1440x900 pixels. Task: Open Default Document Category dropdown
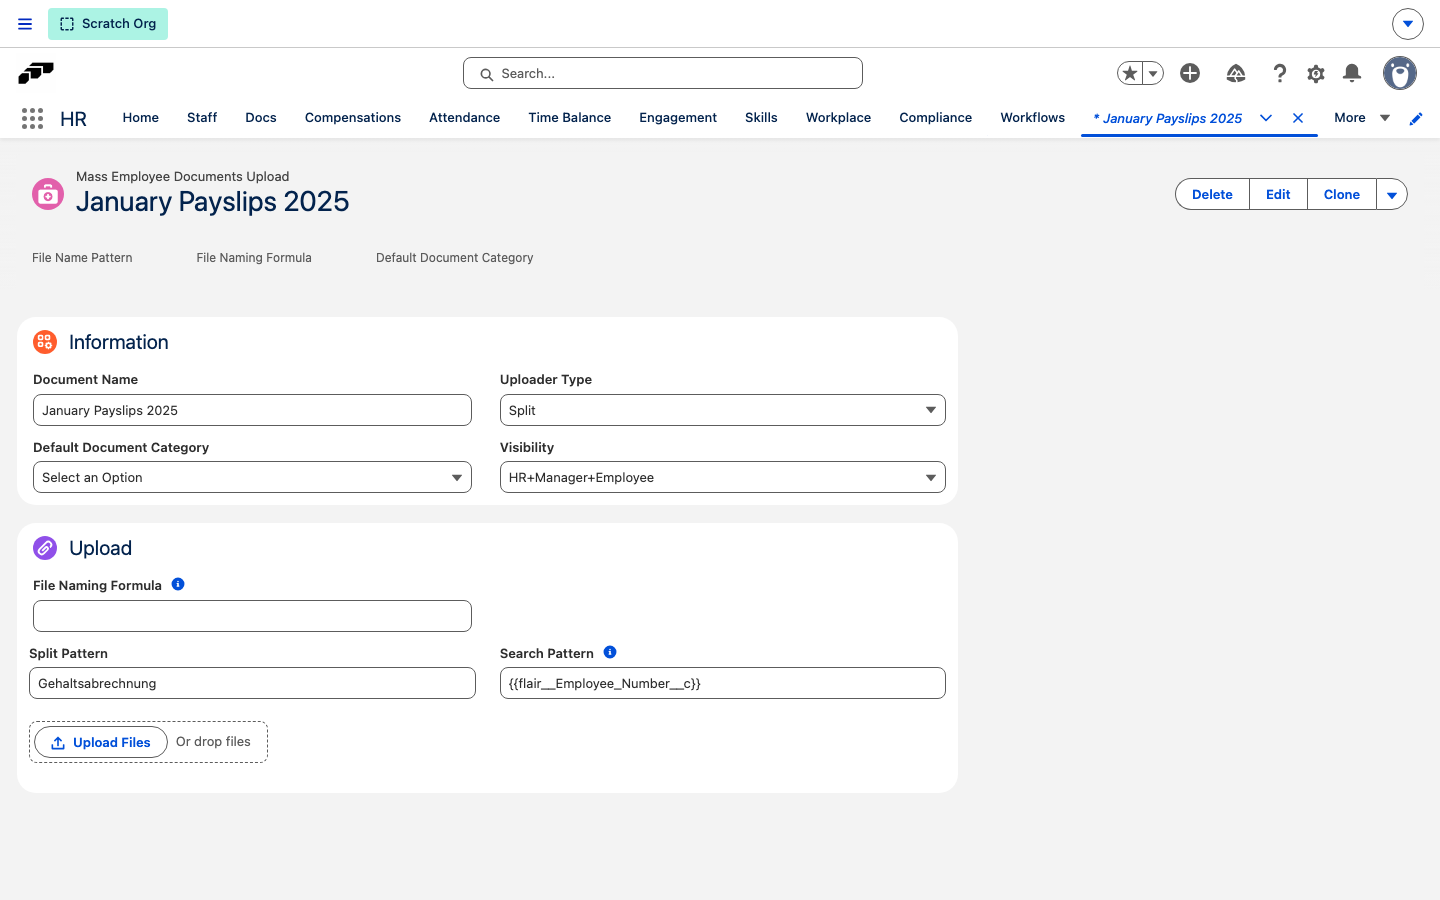tap(252, 477)
